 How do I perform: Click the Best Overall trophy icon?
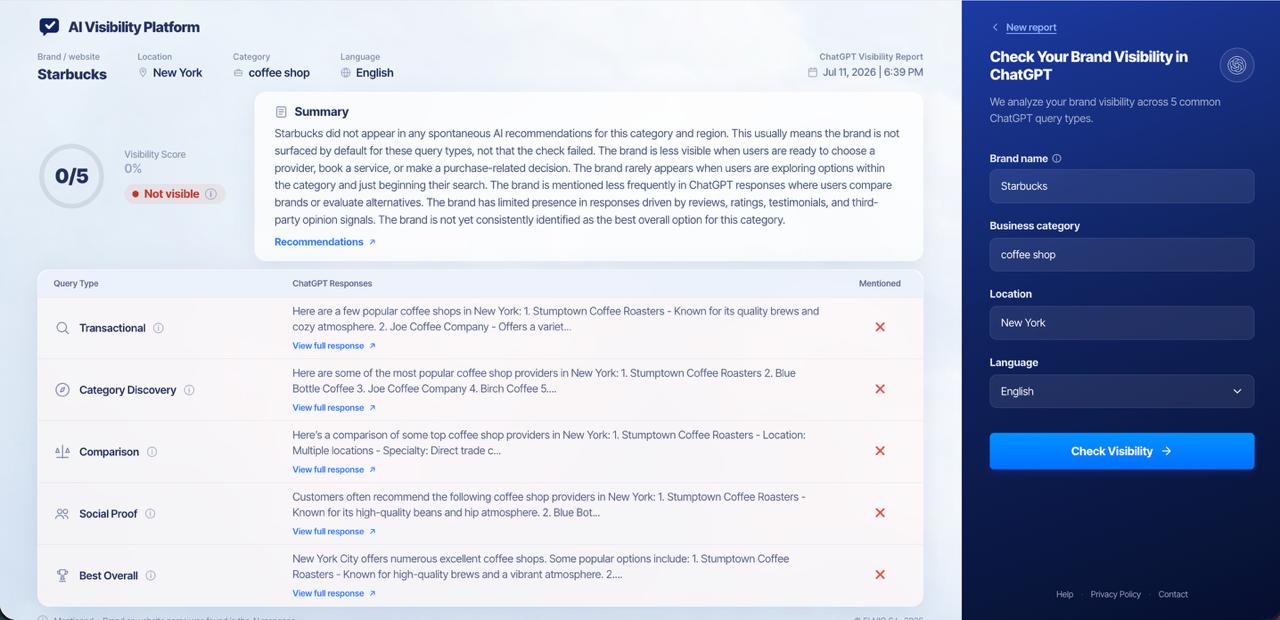(62, 576)
